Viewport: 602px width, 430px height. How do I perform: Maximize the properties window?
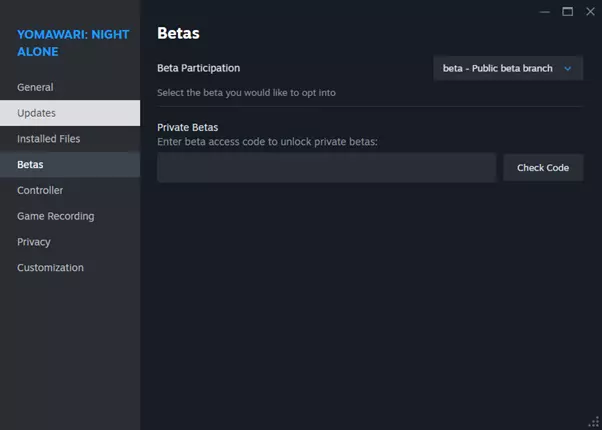(567, 11)
